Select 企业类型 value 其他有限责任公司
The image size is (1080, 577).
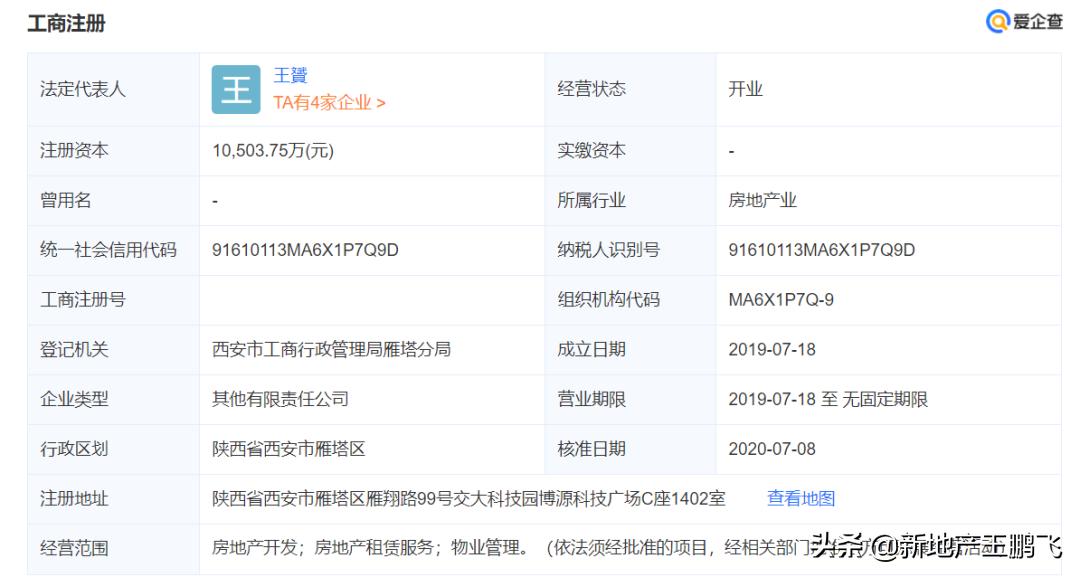[x=280, y=399]
